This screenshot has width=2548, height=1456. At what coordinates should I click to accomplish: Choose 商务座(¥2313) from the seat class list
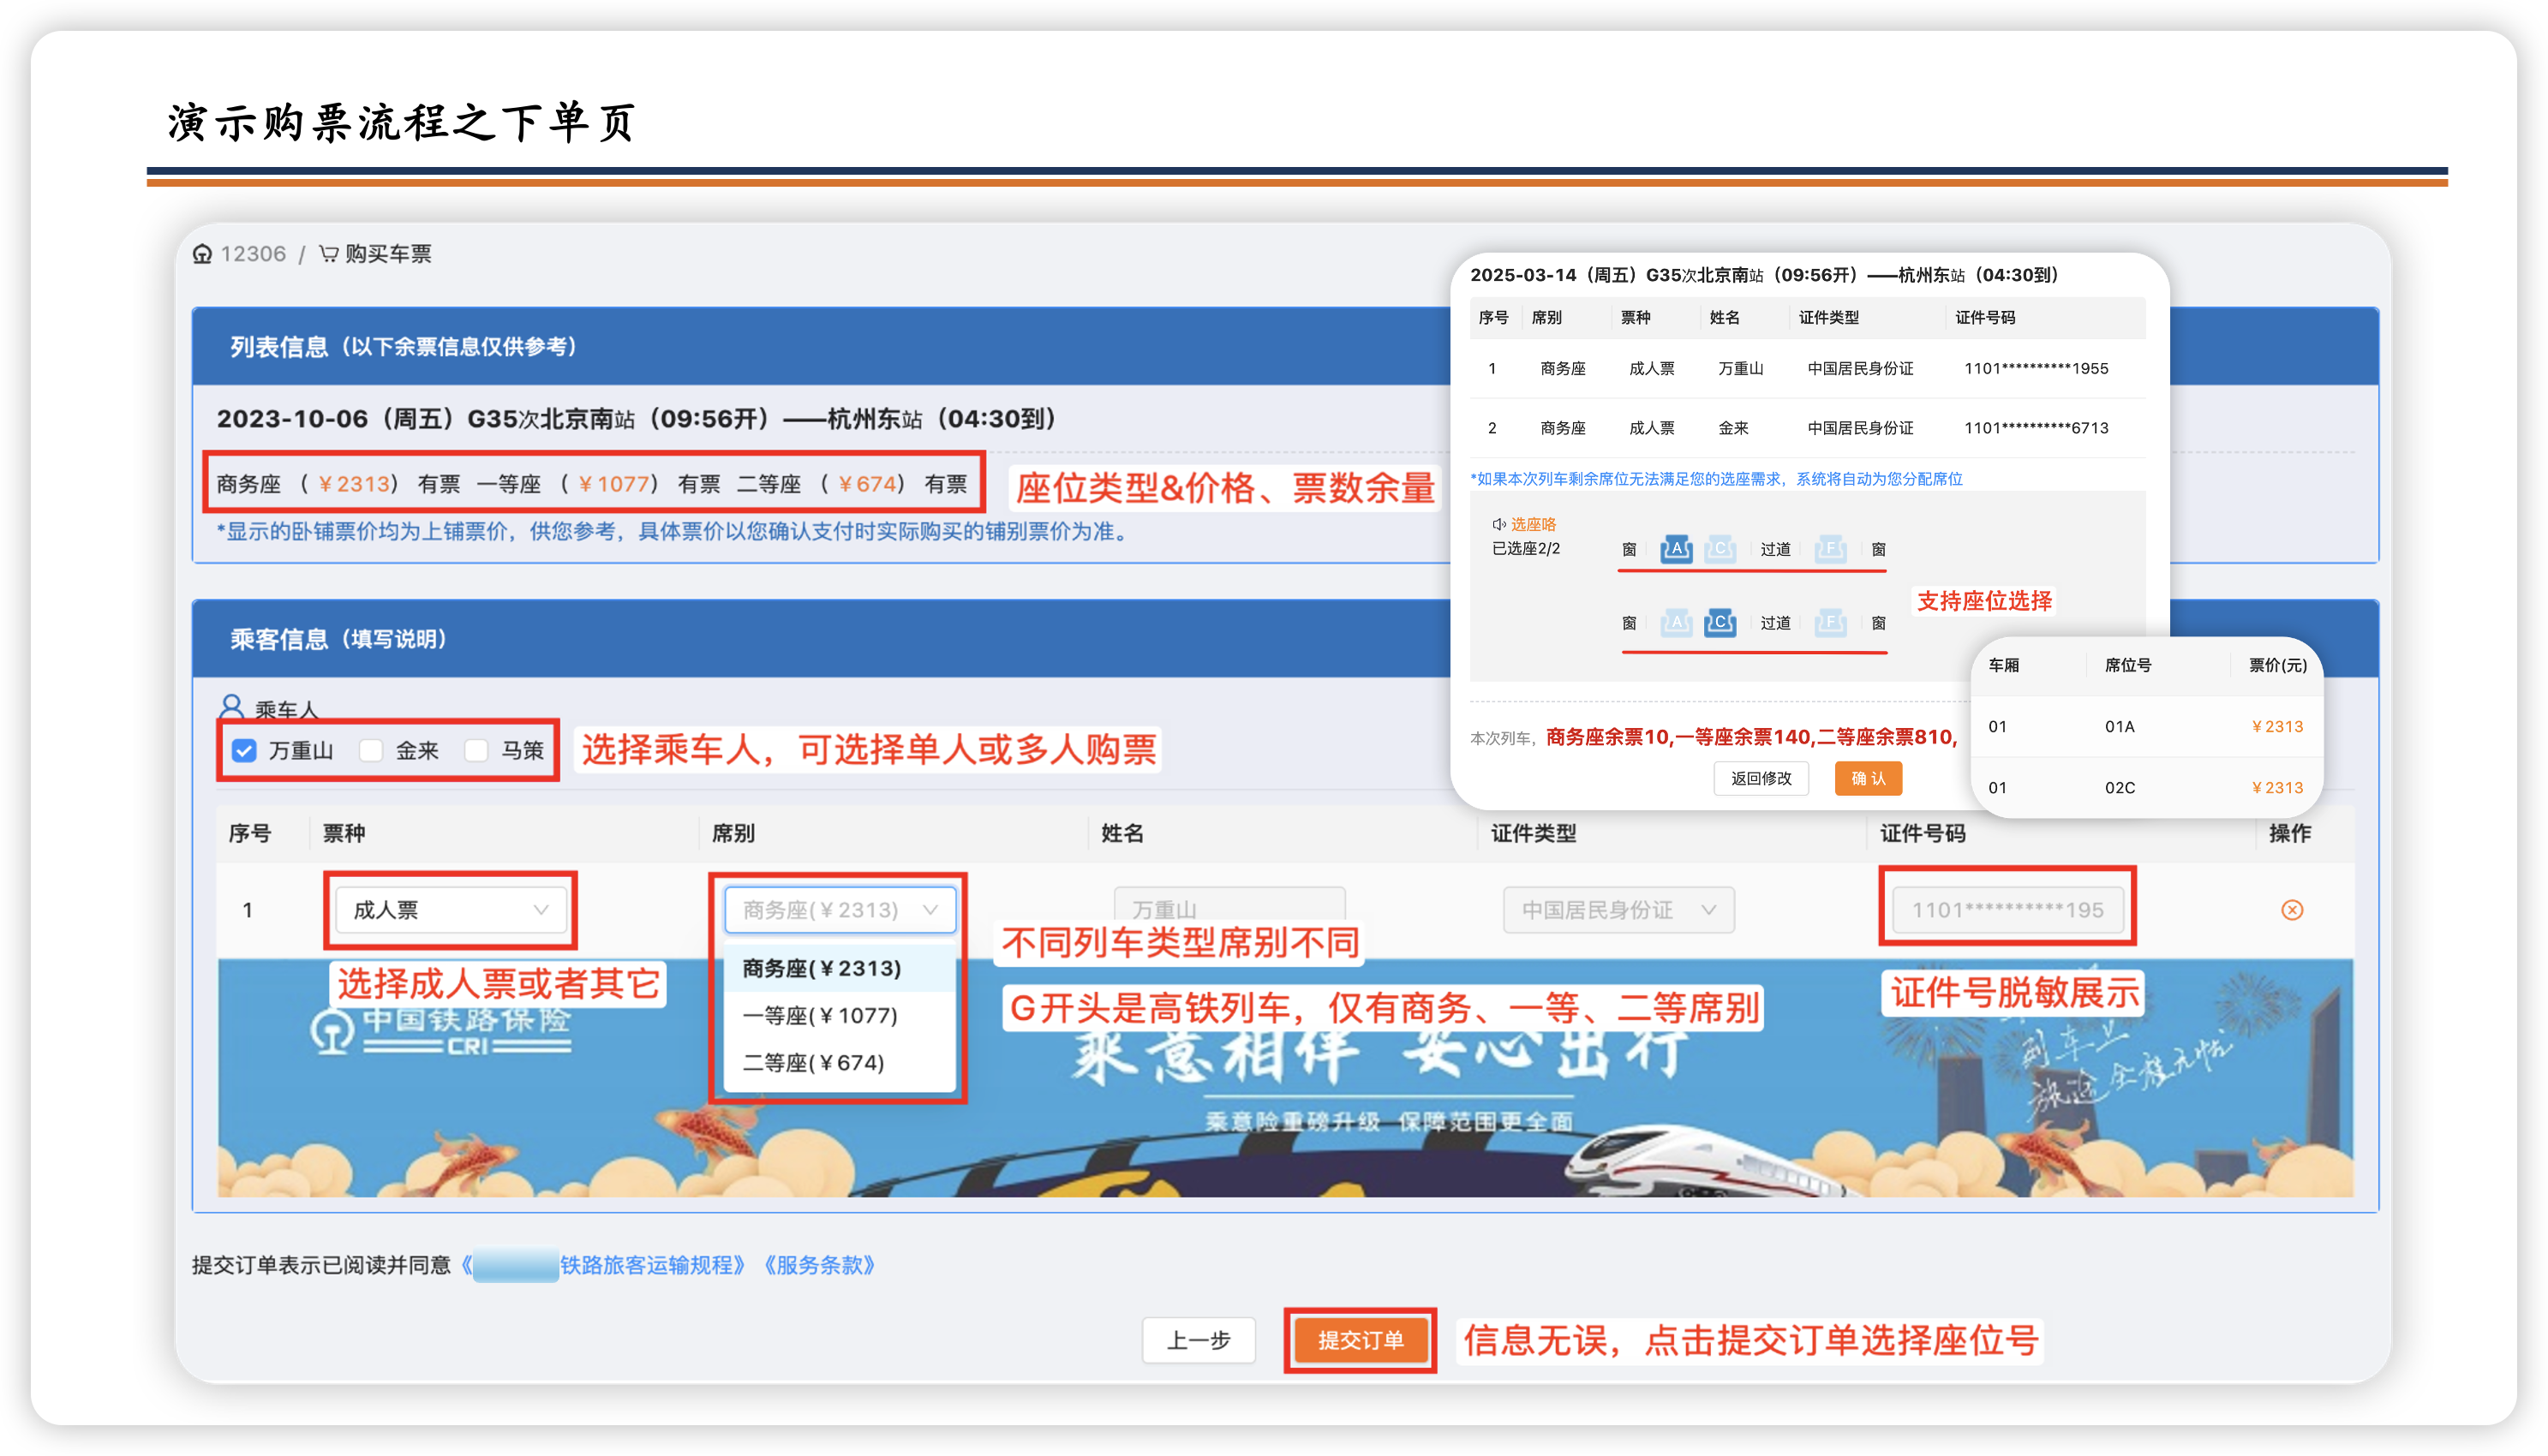tap(840, 969)
